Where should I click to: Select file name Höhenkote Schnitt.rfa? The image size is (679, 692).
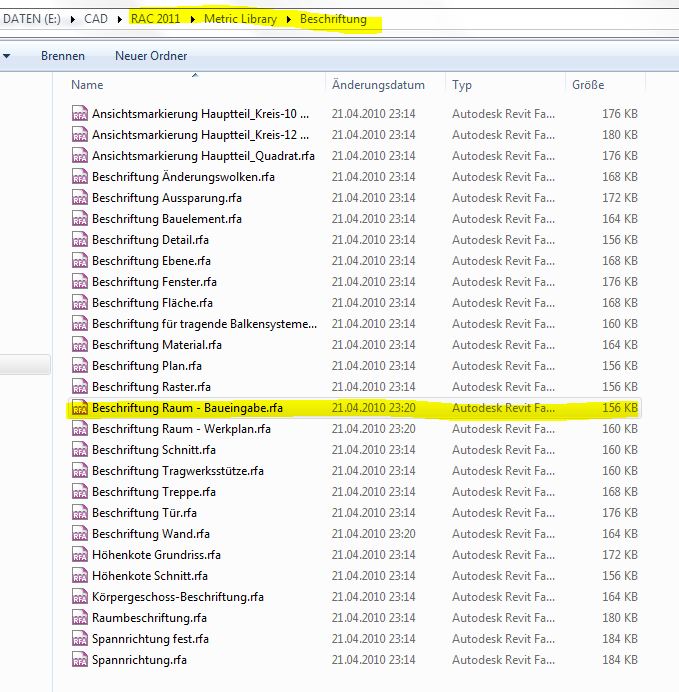150,575
